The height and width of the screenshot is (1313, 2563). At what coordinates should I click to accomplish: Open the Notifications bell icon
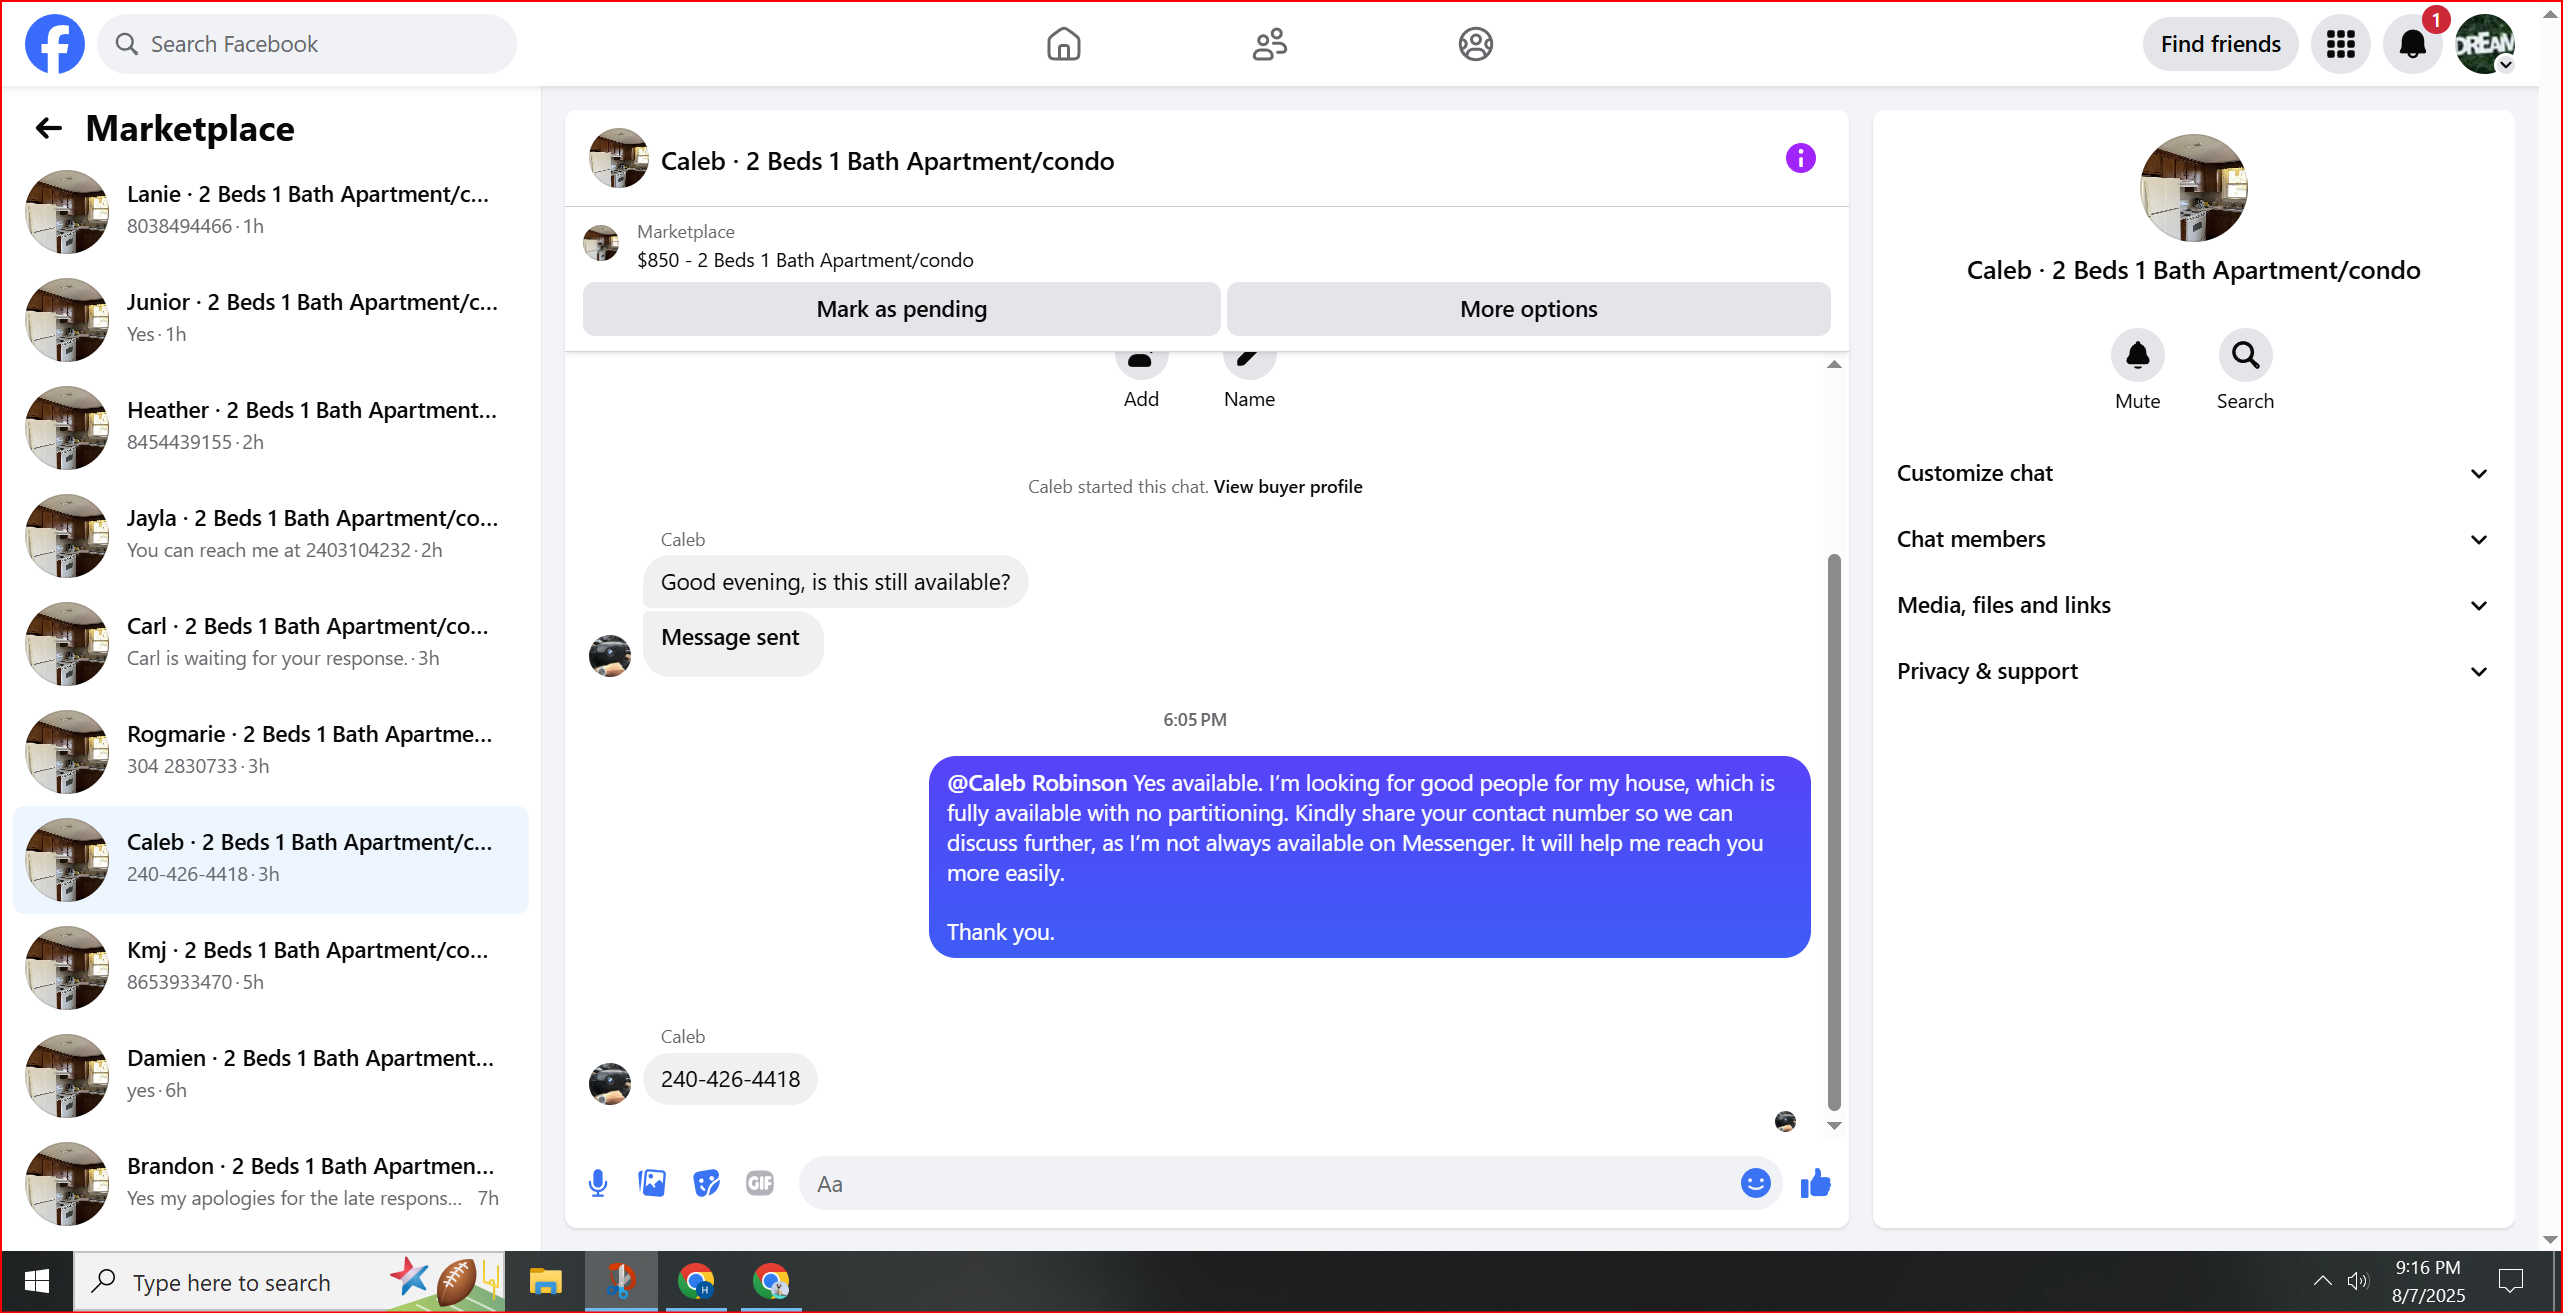2412,44
